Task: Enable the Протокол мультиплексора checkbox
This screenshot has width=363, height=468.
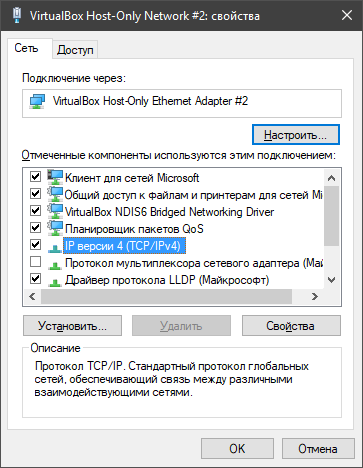Action: tap(35, 262)
